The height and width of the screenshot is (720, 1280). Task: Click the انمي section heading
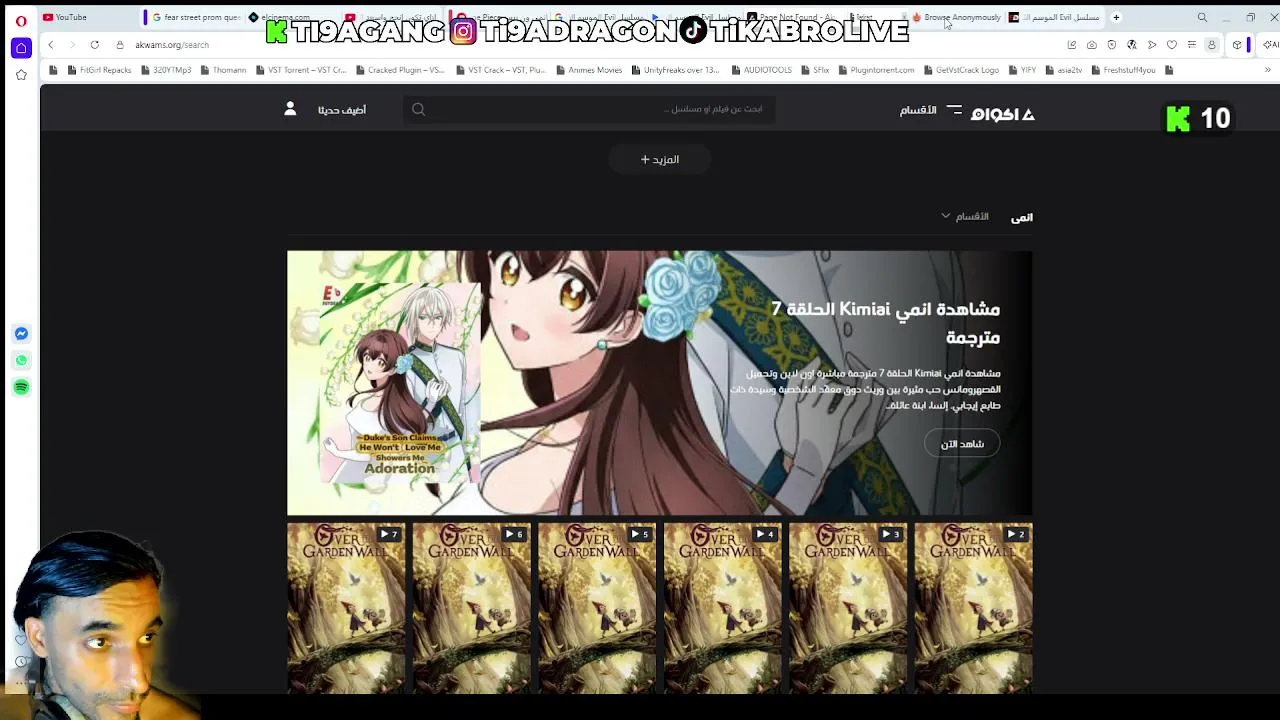coord(1021,217)
